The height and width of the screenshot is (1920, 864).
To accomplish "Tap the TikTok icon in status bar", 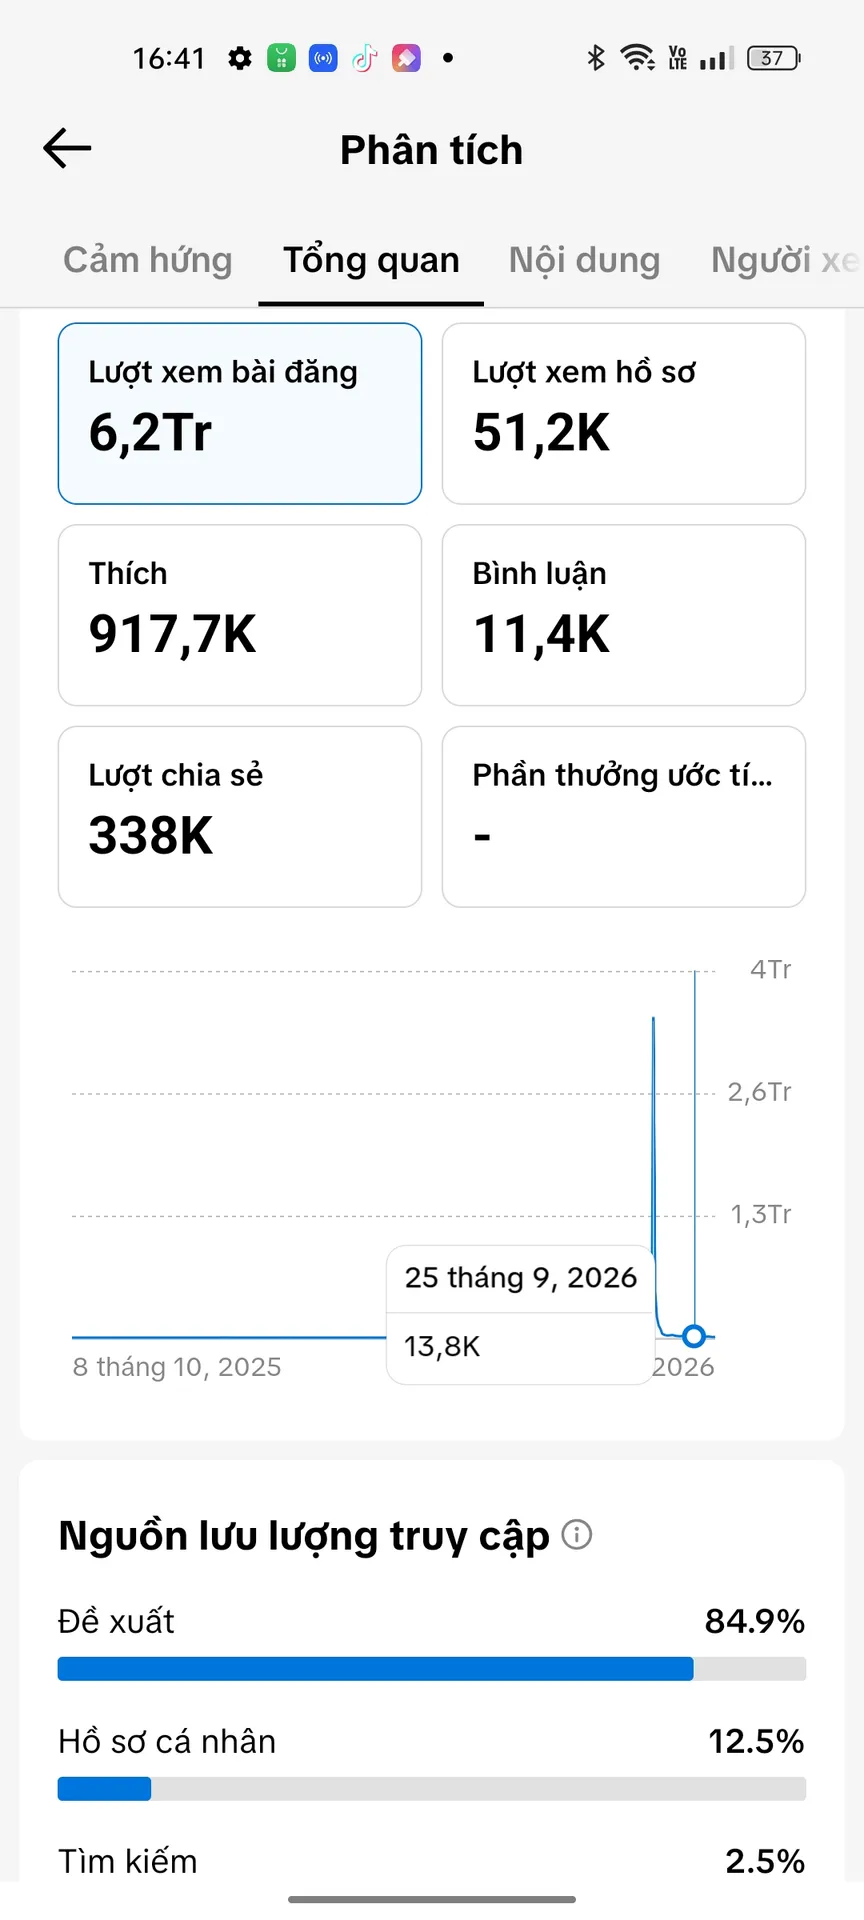I will pyautogui.click(x=364, y=58).
